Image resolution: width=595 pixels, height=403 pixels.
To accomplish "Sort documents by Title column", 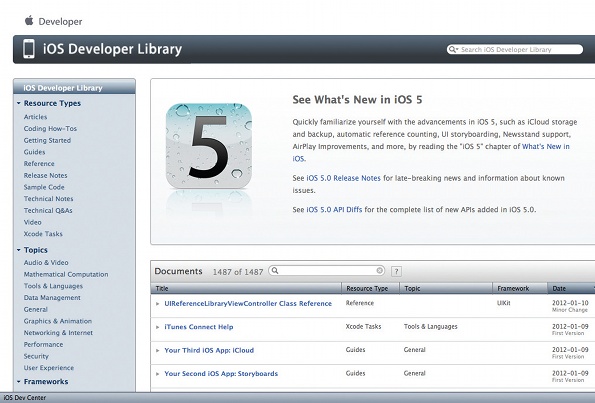I will tap(246, 288).
